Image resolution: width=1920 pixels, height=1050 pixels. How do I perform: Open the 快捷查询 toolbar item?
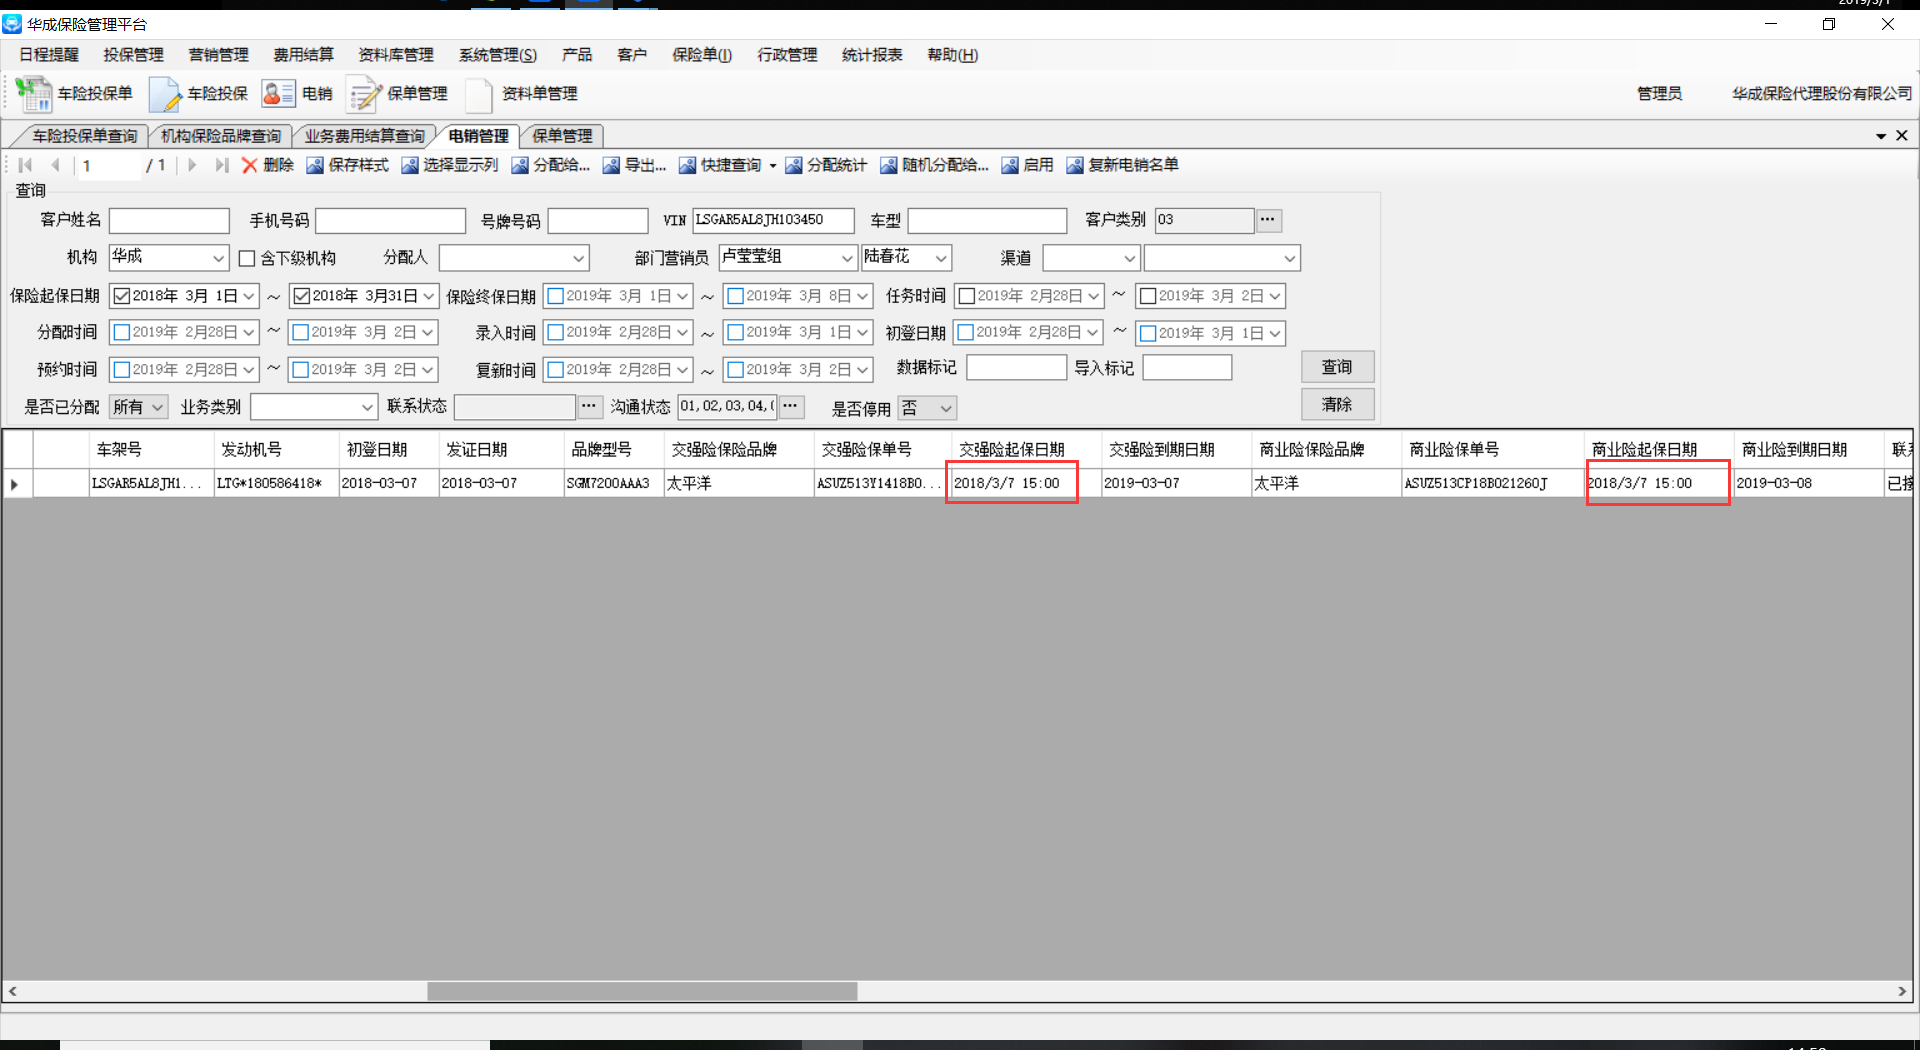[720, 165]
